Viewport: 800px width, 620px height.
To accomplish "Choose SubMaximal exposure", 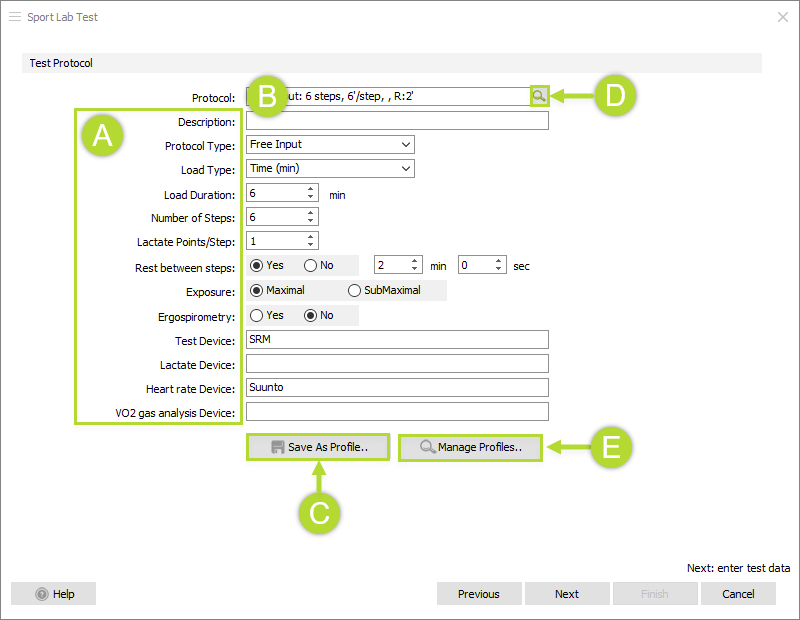I will click(x=384, y=290).
